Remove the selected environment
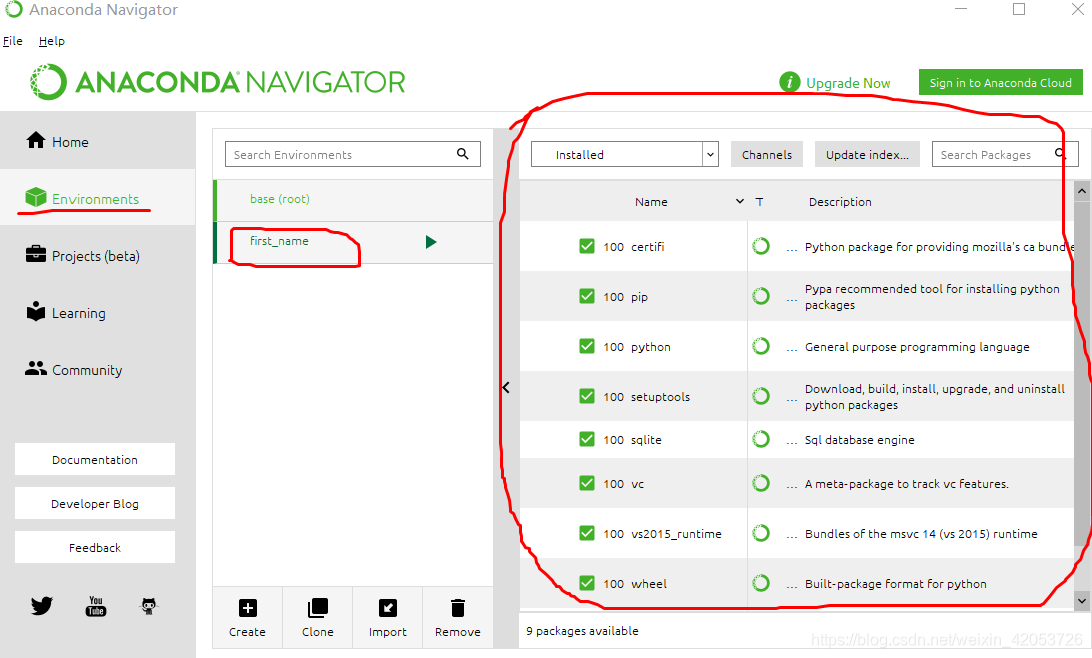Screen dimensions: 1092x658 click(x=458, y=617)
